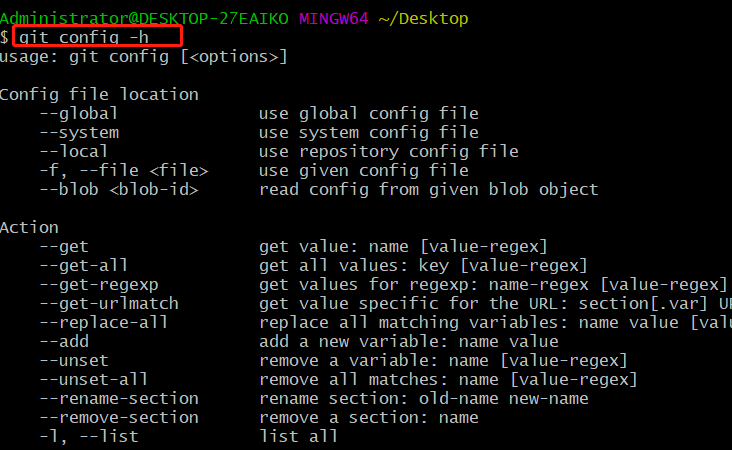Viewport: 732px width, 450px height.
Task: Click 'replace all matching variables' description
Action: coord(495,323)
